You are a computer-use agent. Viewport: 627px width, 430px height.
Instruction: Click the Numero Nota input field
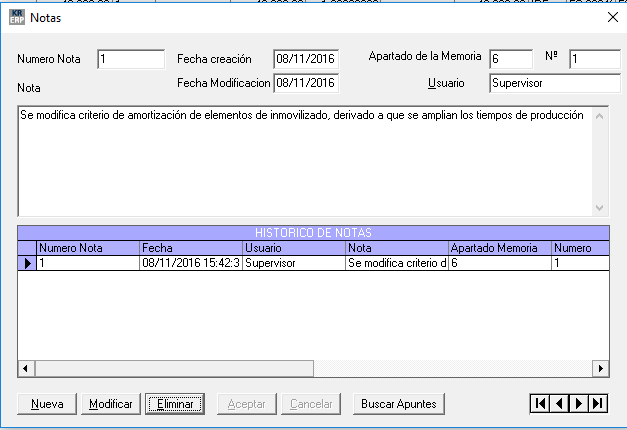[x=131, y=59]
